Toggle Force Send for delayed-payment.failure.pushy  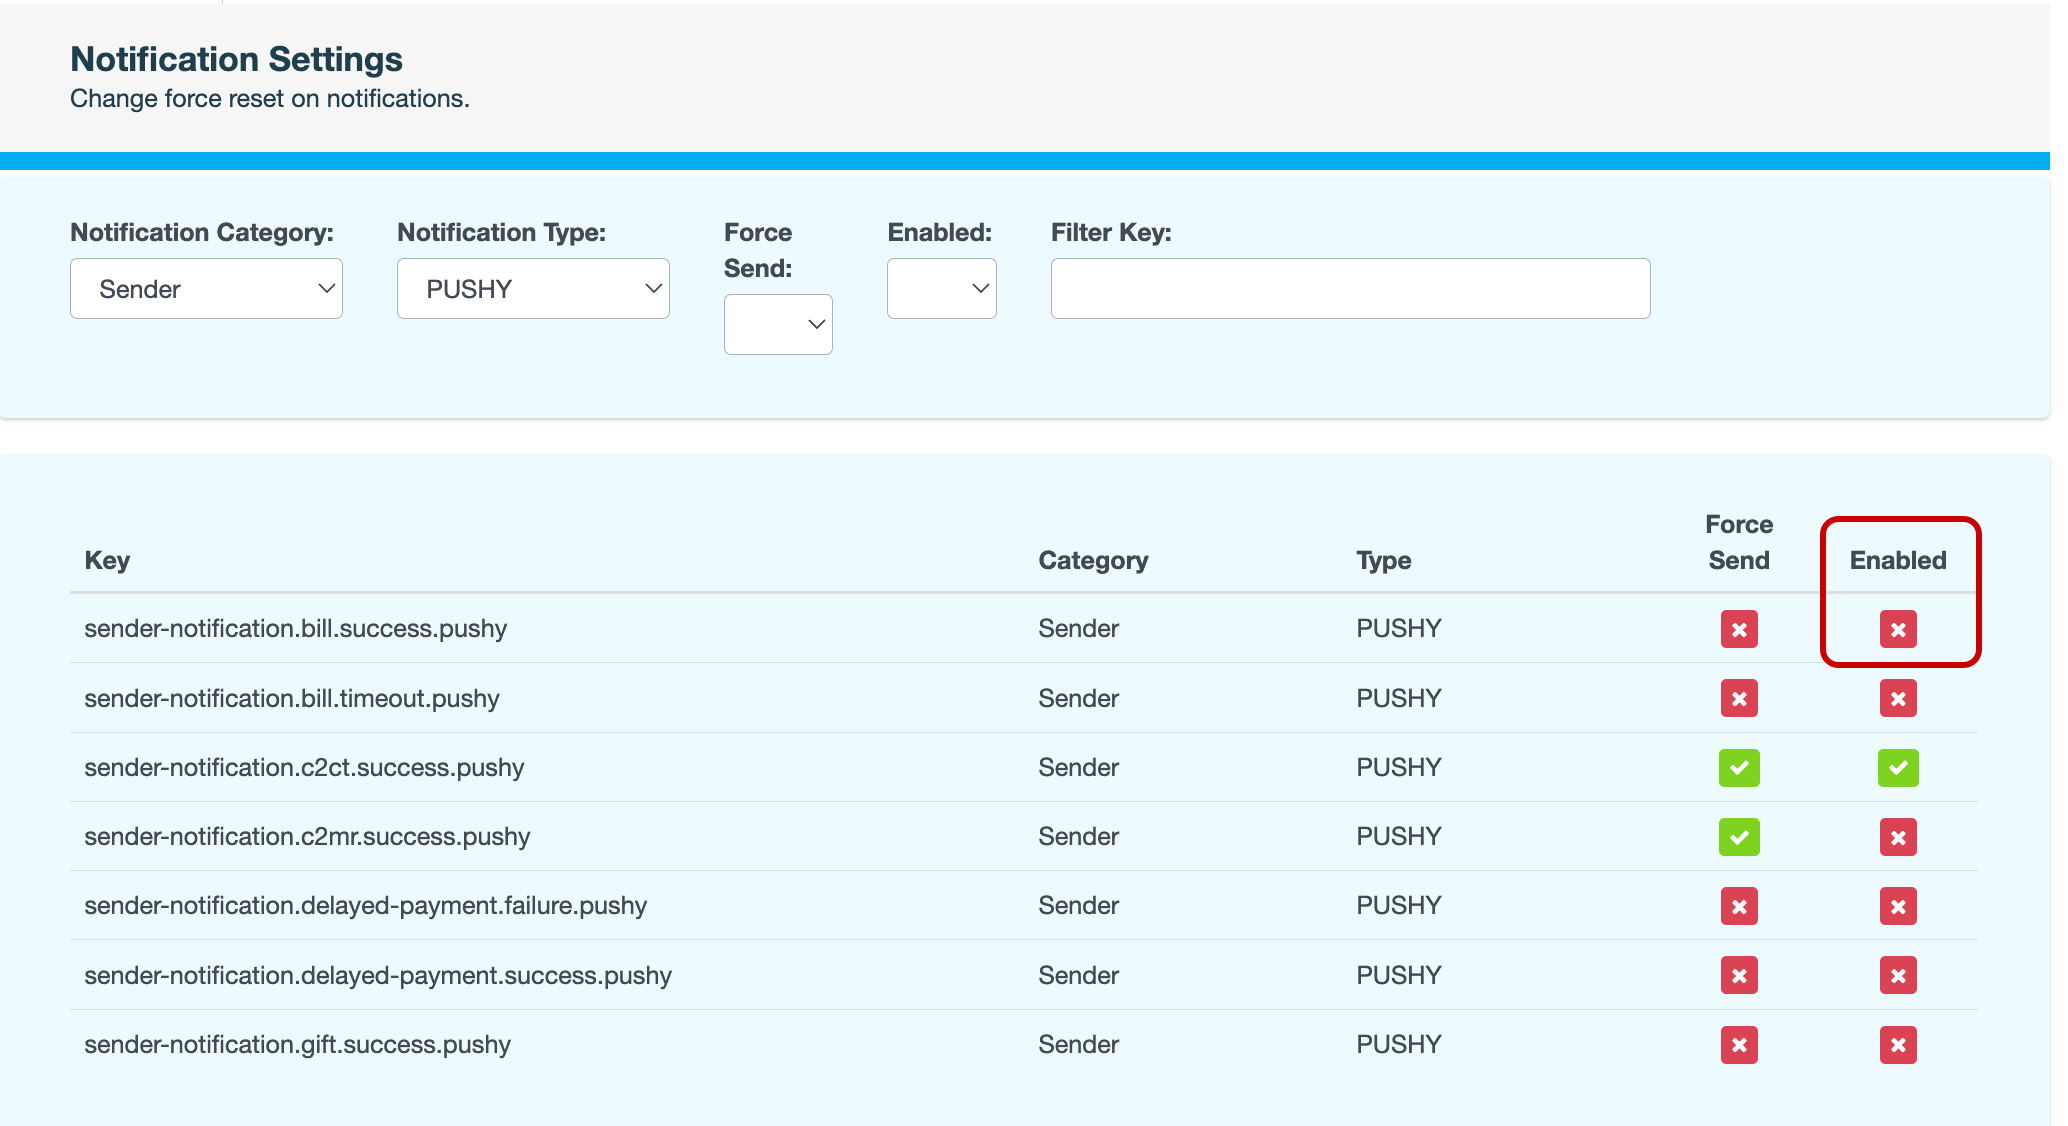pos(1739,906)
